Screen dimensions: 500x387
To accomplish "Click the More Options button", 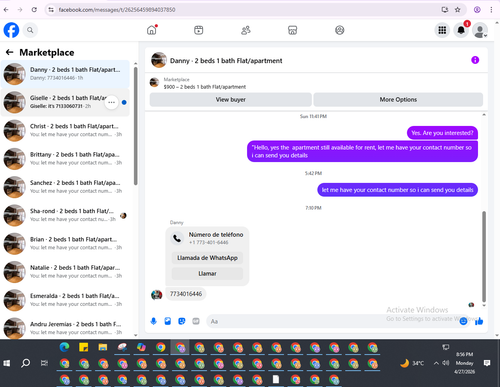I will (398, 99).
